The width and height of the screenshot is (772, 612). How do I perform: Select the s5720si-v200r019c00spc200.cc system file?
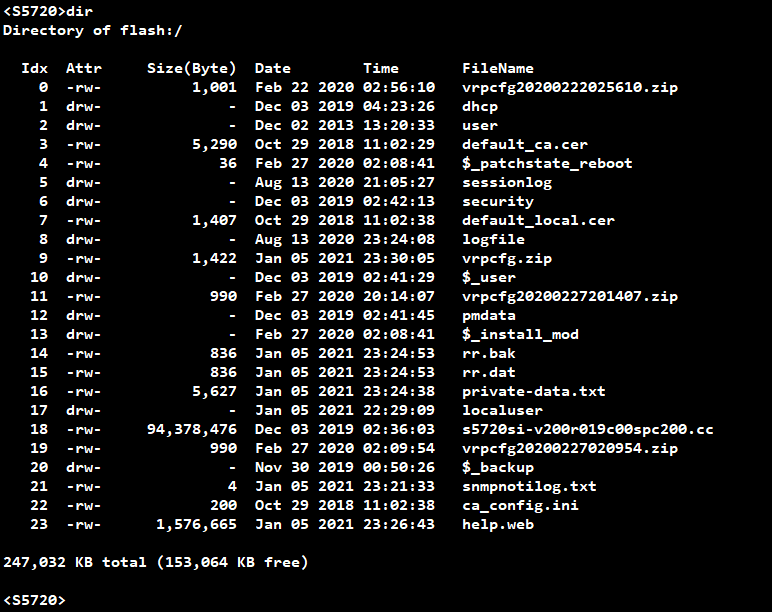(587, 430)
